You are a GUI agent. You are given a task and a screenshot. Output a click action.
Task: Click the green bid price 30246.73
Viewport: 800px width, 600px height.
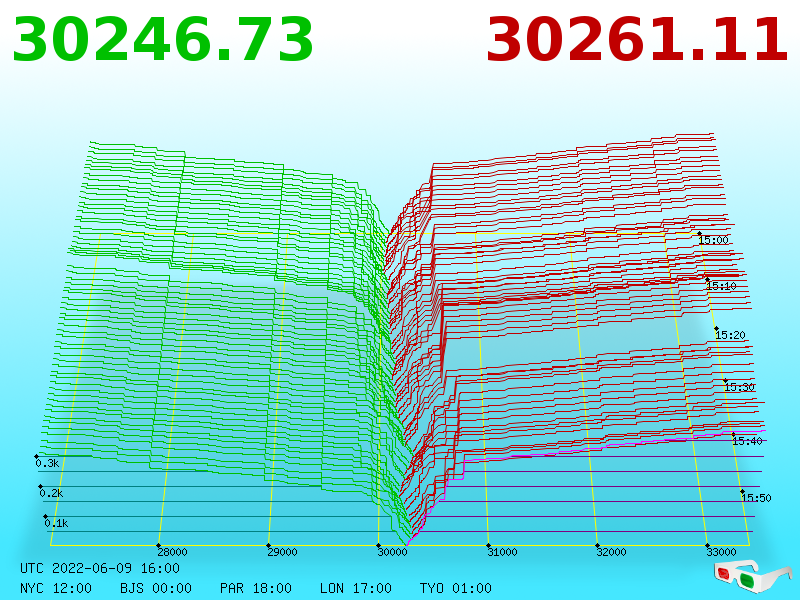click(x=163, y=40)
